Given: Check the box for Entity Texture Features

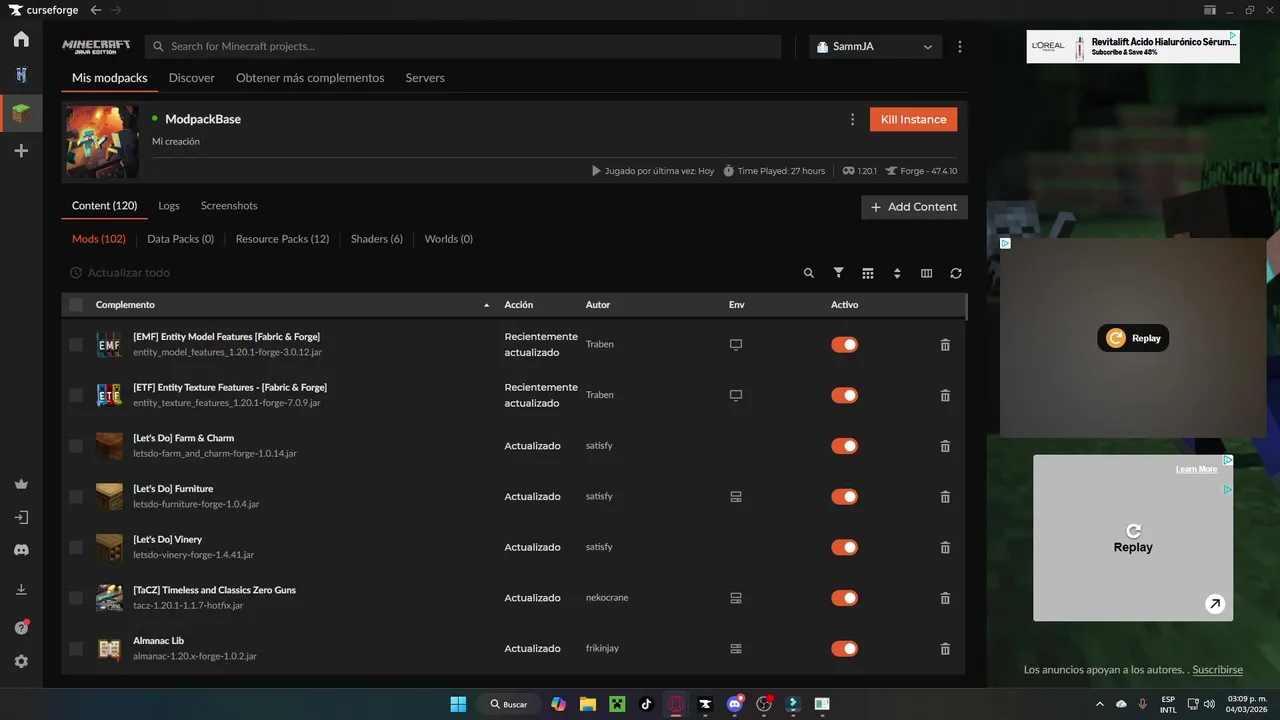Looking at the screenshot, I should (76, 395).
